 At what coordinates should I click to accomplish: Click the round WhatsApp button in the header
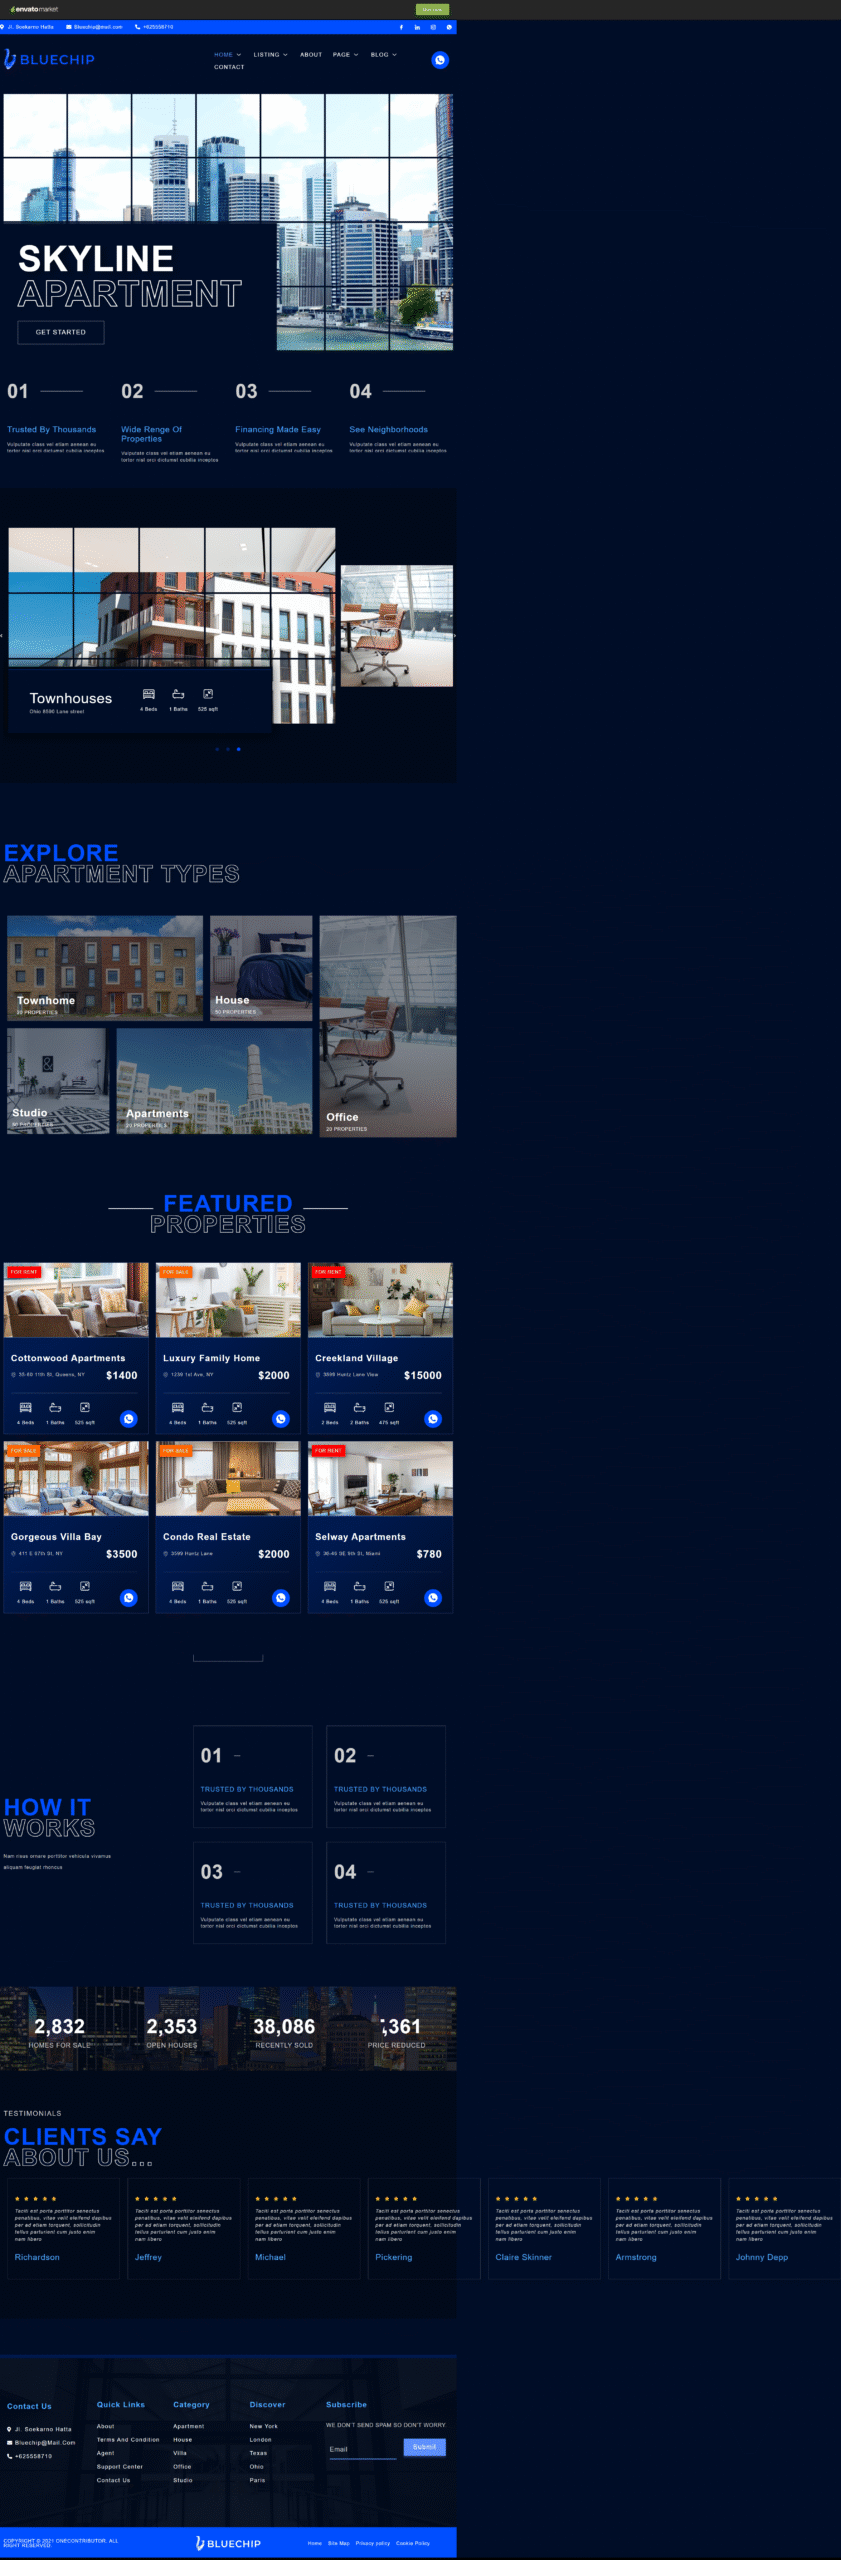click(x=439, y=60)
